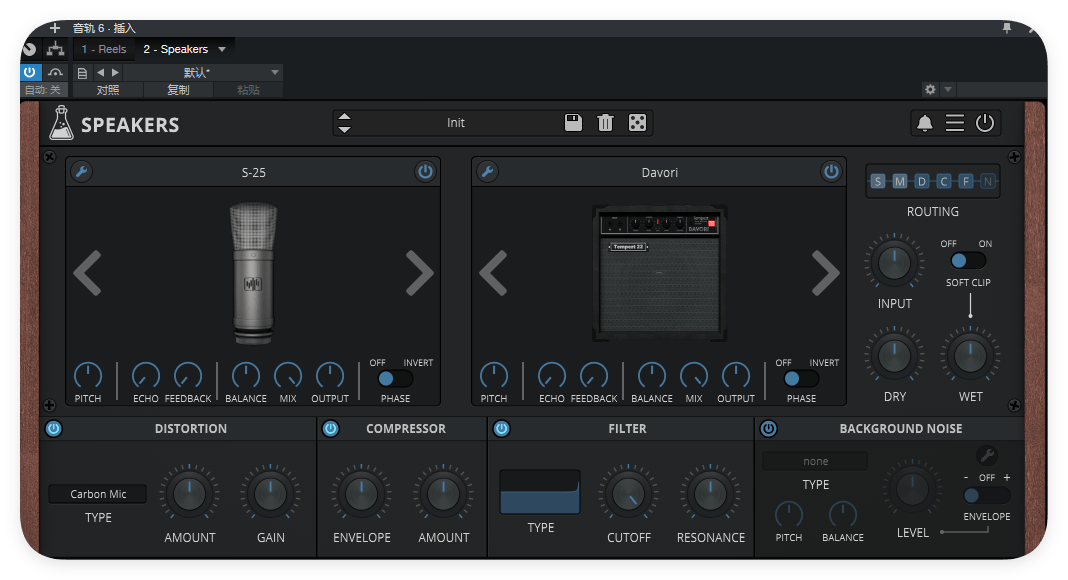
Task: Open notifications bell icon
Action: click(924, 123)
